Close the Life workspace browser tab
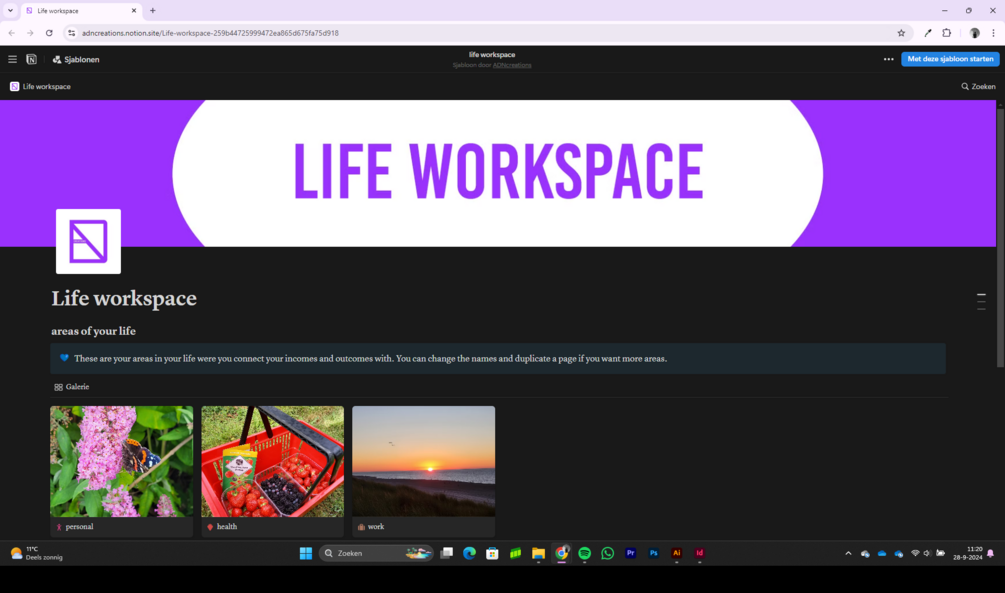The image size is (1005, 593). 134,10
